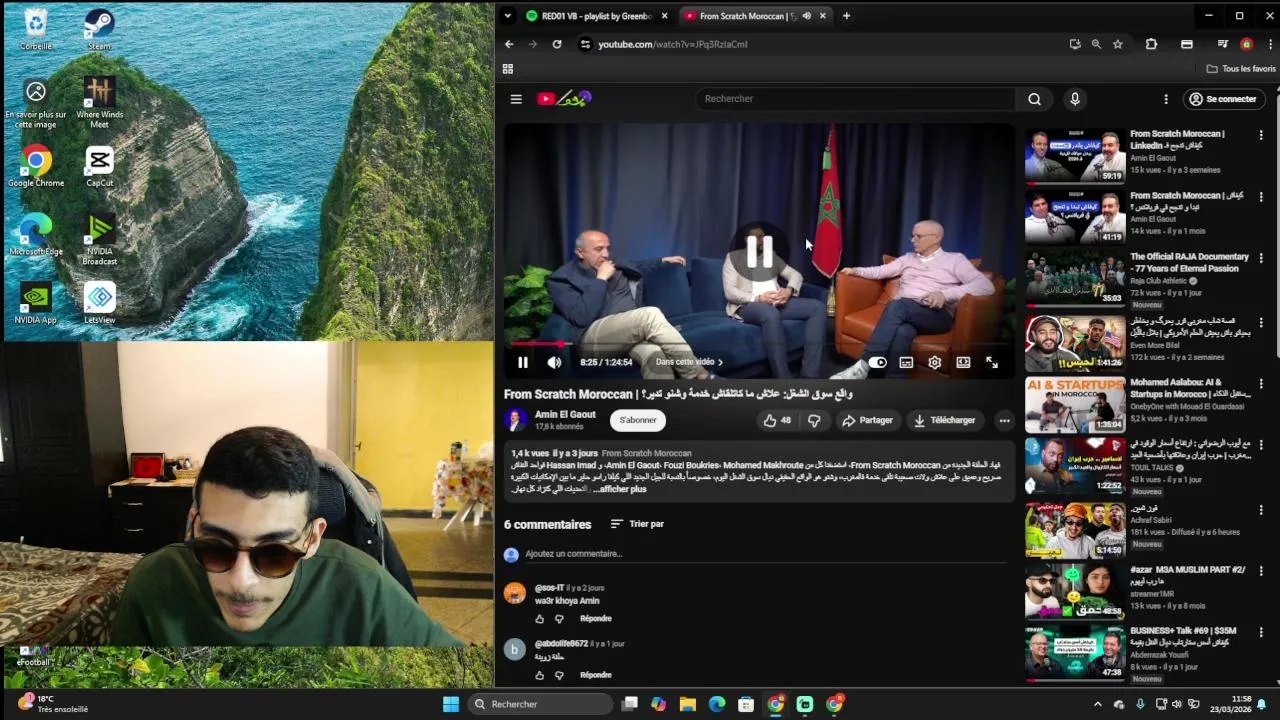
Task: Like the comment by @sos-IT
Action: [540, 619]
